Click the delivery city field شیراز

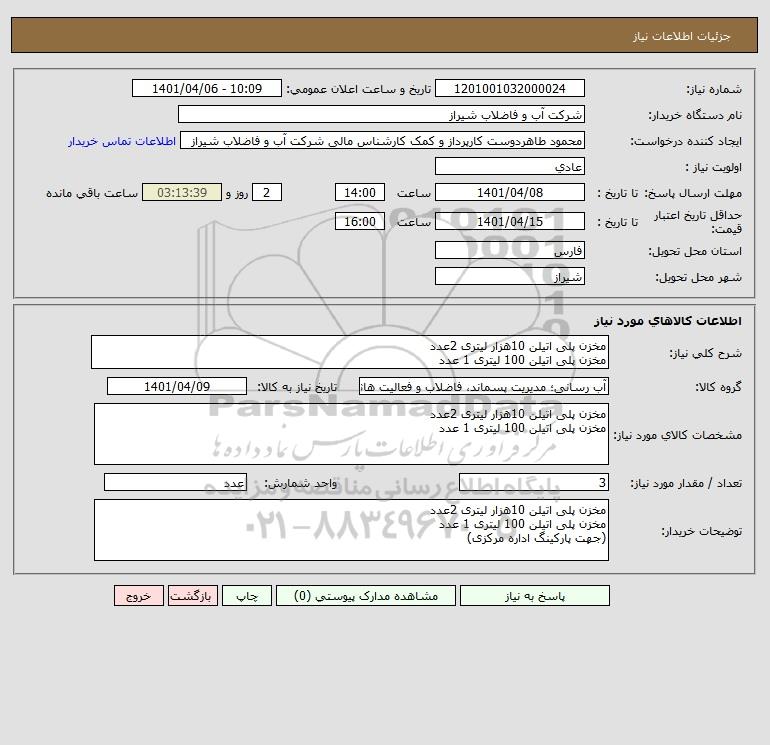510,276
